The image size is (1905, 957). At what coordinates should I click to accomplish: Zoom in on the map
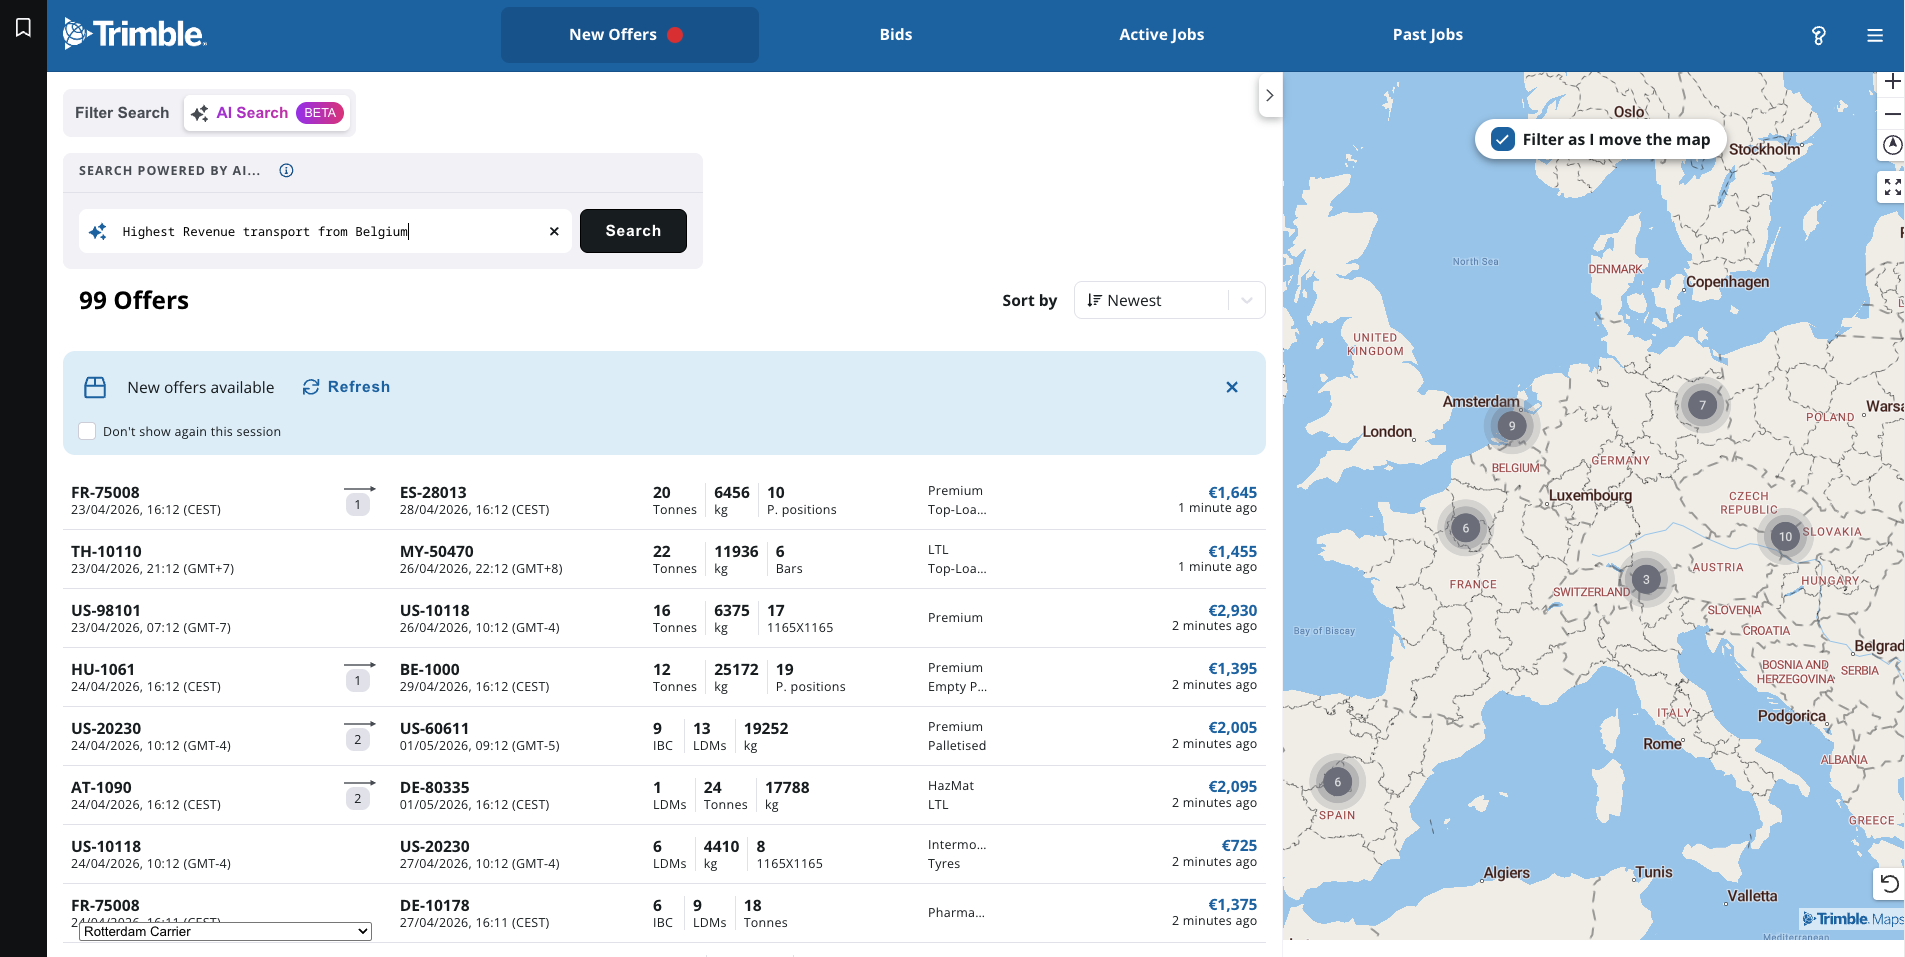[x=1891, y=82]
